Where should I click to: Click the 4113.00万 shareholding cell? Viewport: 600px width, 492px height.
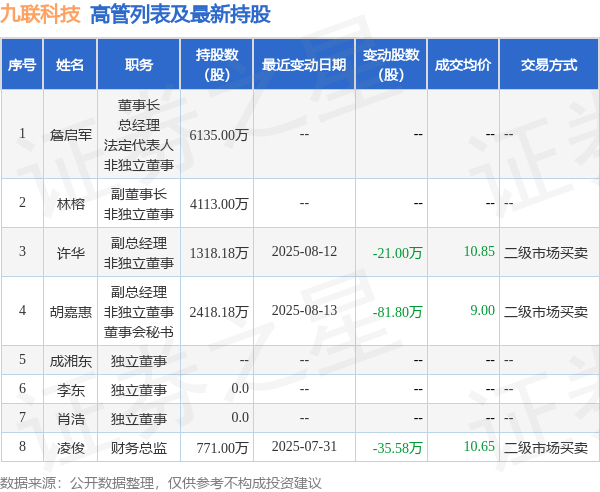219,204
